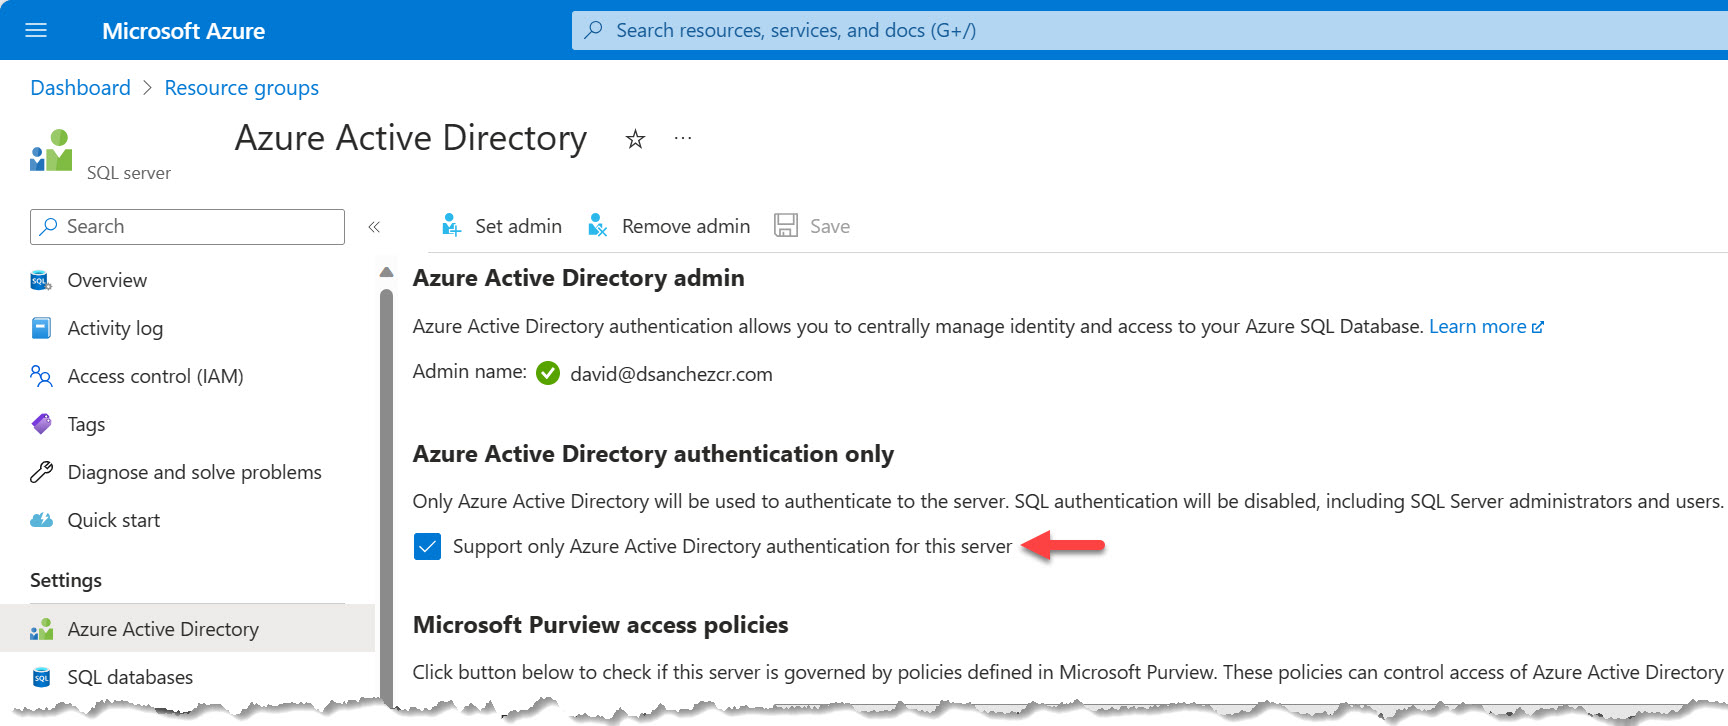Collapse the left navigation pane
Image resolution: width=1728 pixels, height=726 pixels.
coord(374,227)
